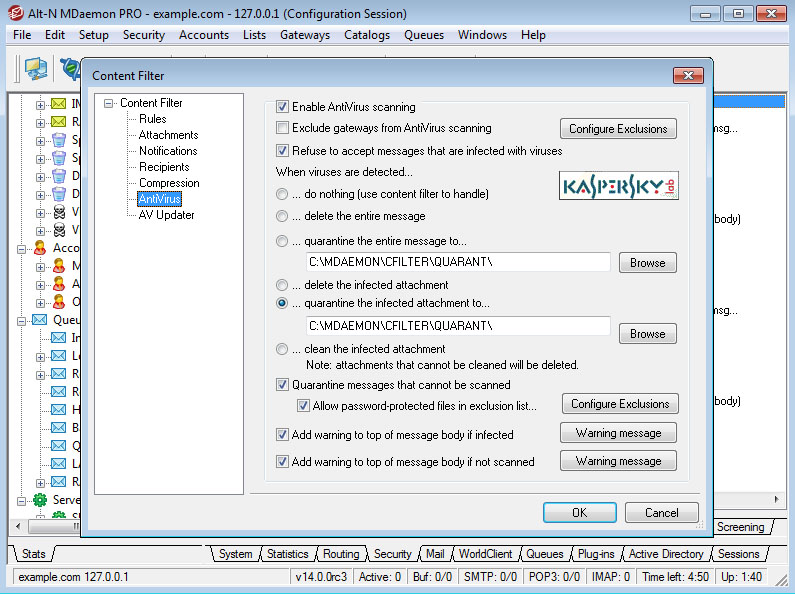Select the delete the entire message option
The height and width of the screenshot is (594, 795).
pos(283,216)
